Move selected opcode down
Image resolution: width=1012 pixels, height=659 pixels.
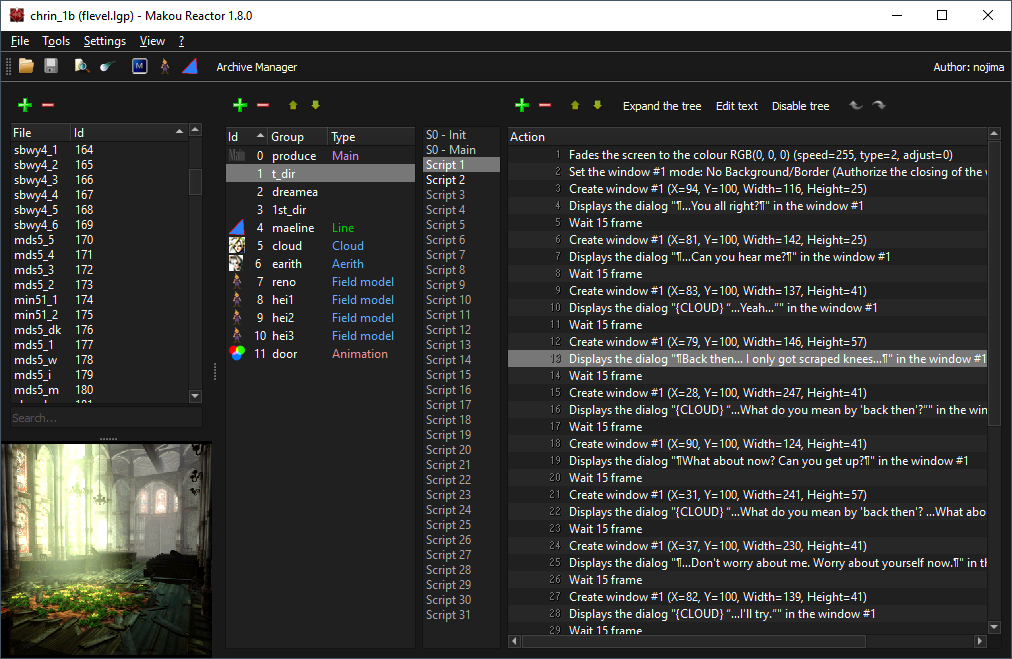(598, 105)
